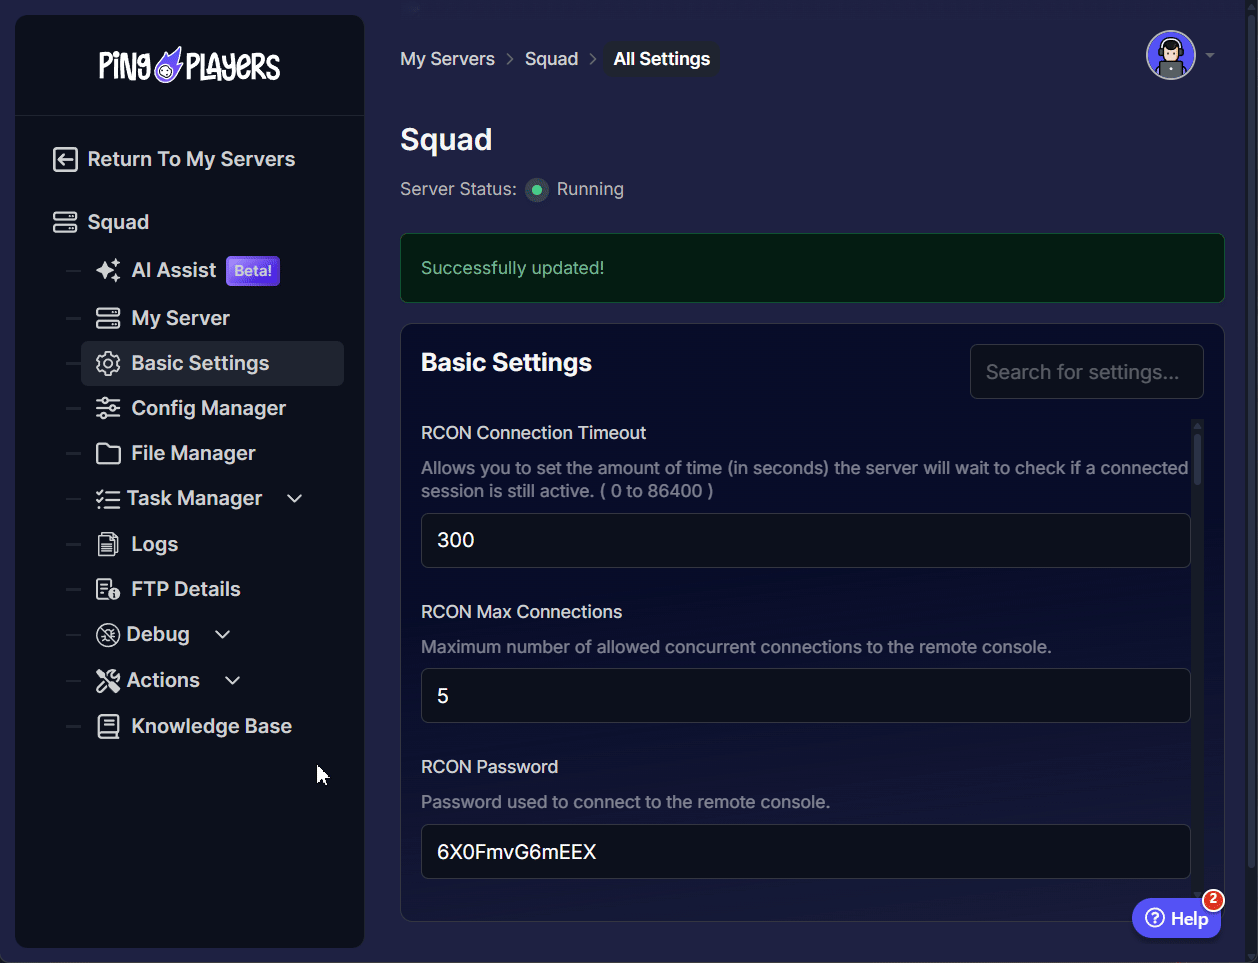Click the Basic Settings label in sidebar
The width and height of the screenshot is (1258, 963).
200,363
